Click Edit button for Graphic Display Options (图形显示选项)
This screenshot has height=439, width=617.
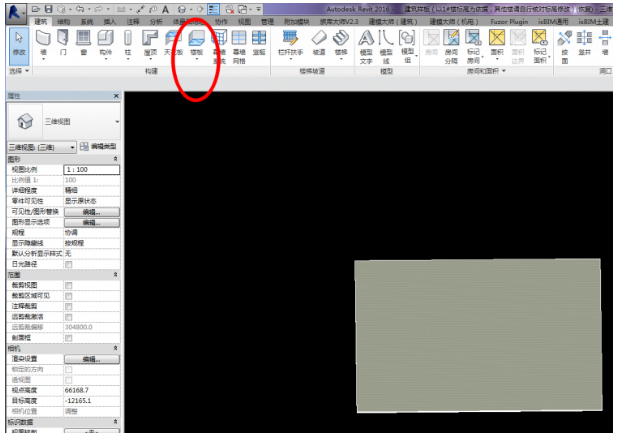[x=92, y=223]
